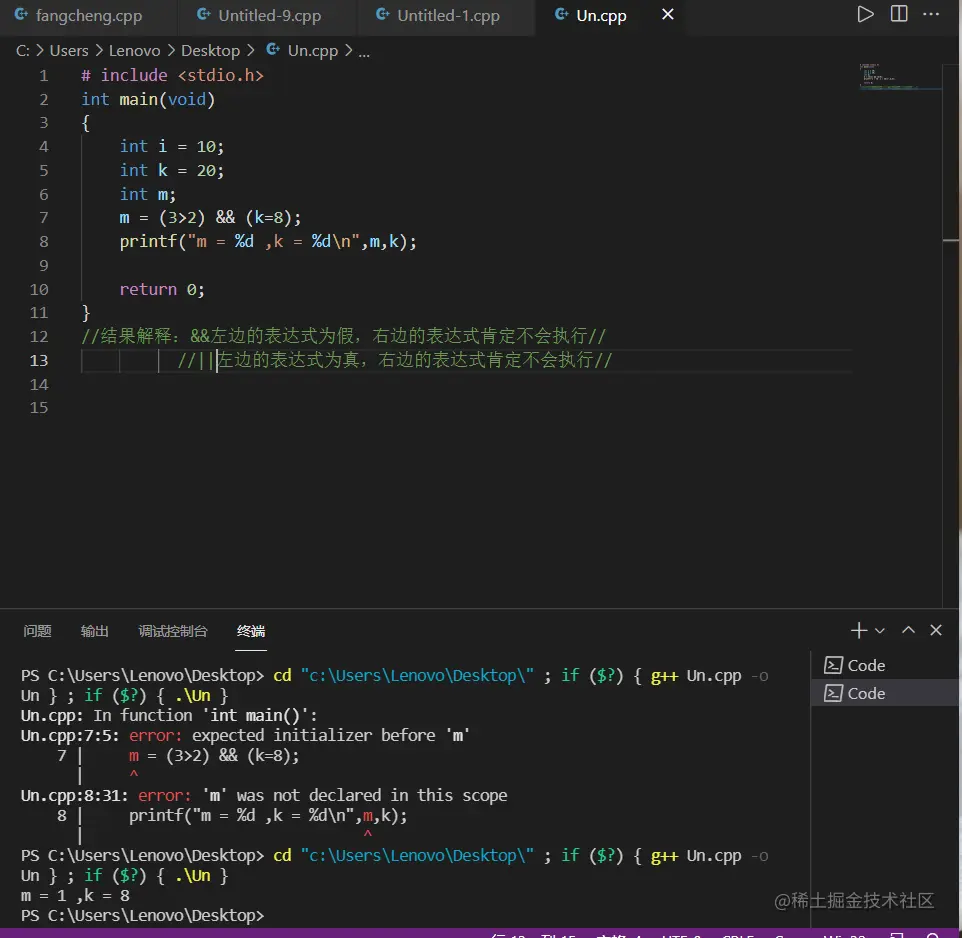Screen dimensions: 962x938
Task: Click the 'int m;' declaration line
Action: [x=147, y=194]
